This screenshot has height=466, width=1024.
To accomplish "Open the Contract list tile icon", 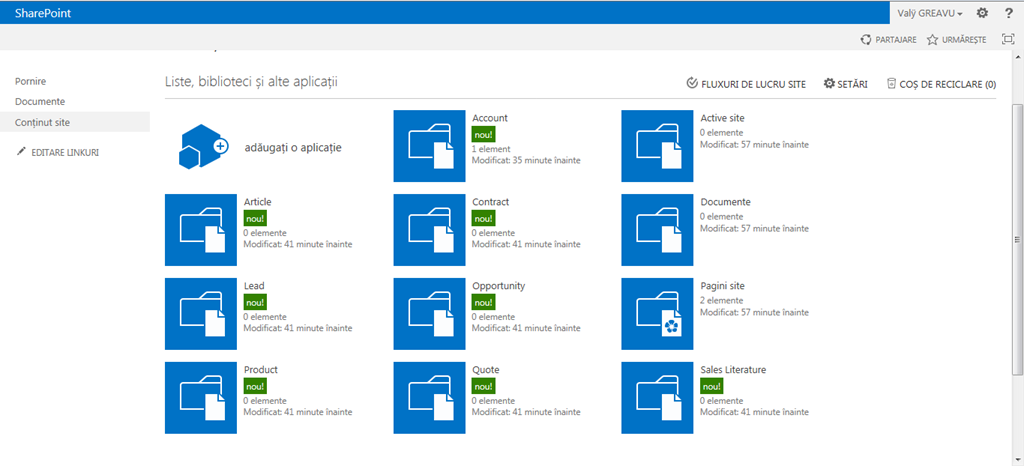I will [429, 230].
